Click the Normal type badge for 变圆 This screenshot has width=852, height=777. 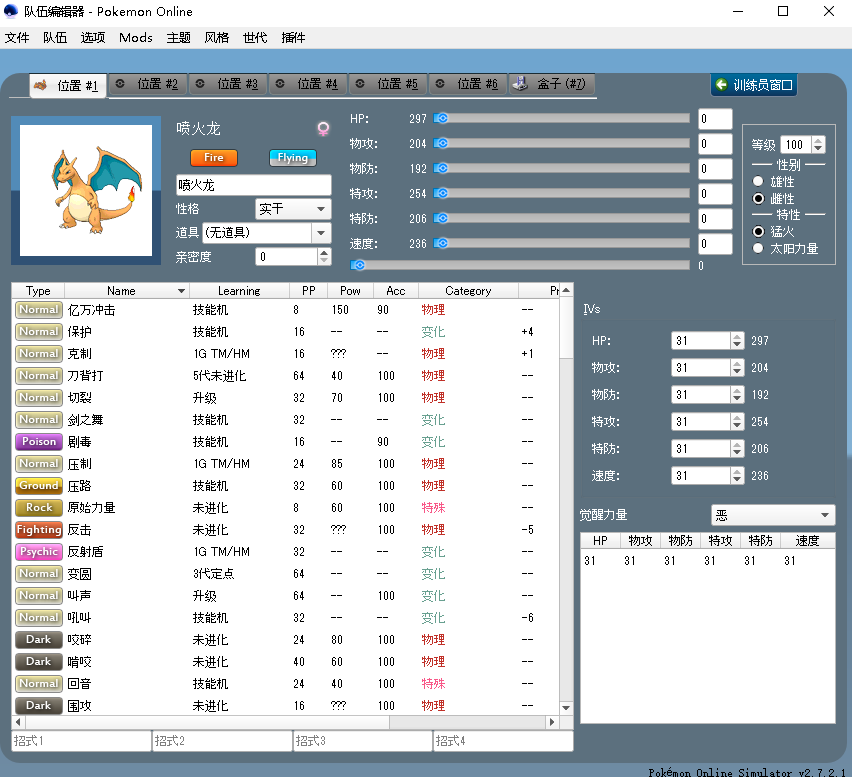(39, 573)
